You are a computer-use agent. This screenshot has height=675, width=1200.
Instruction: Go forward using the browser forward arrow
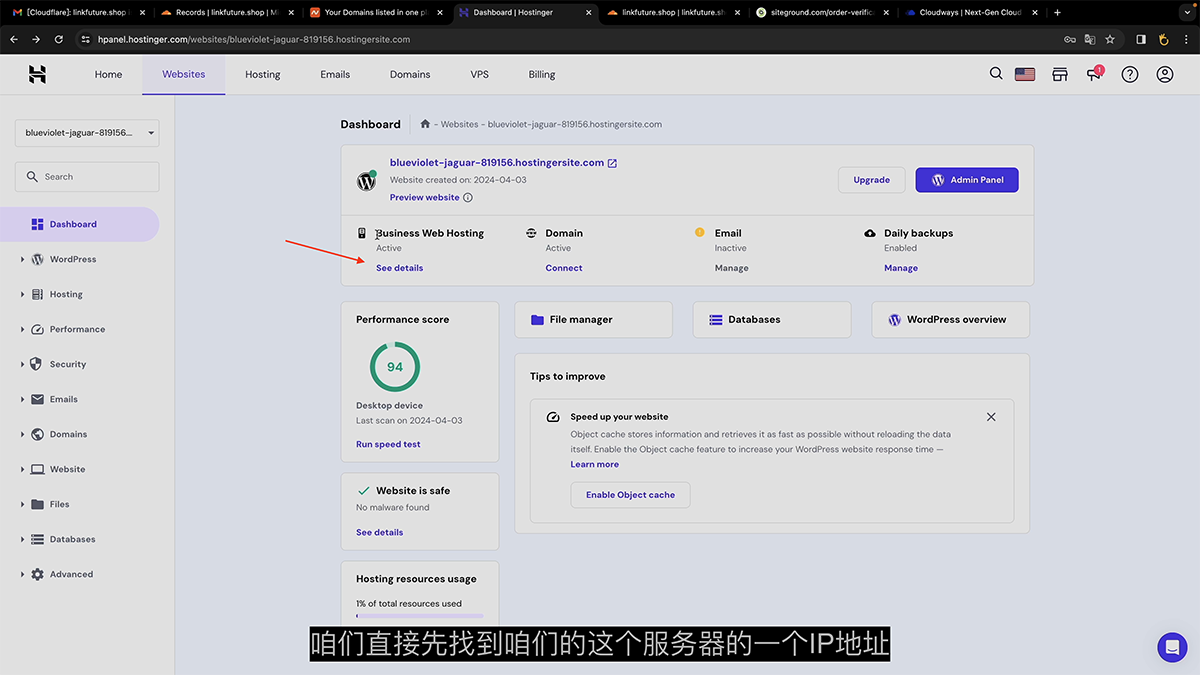click(x=36, y=39)
